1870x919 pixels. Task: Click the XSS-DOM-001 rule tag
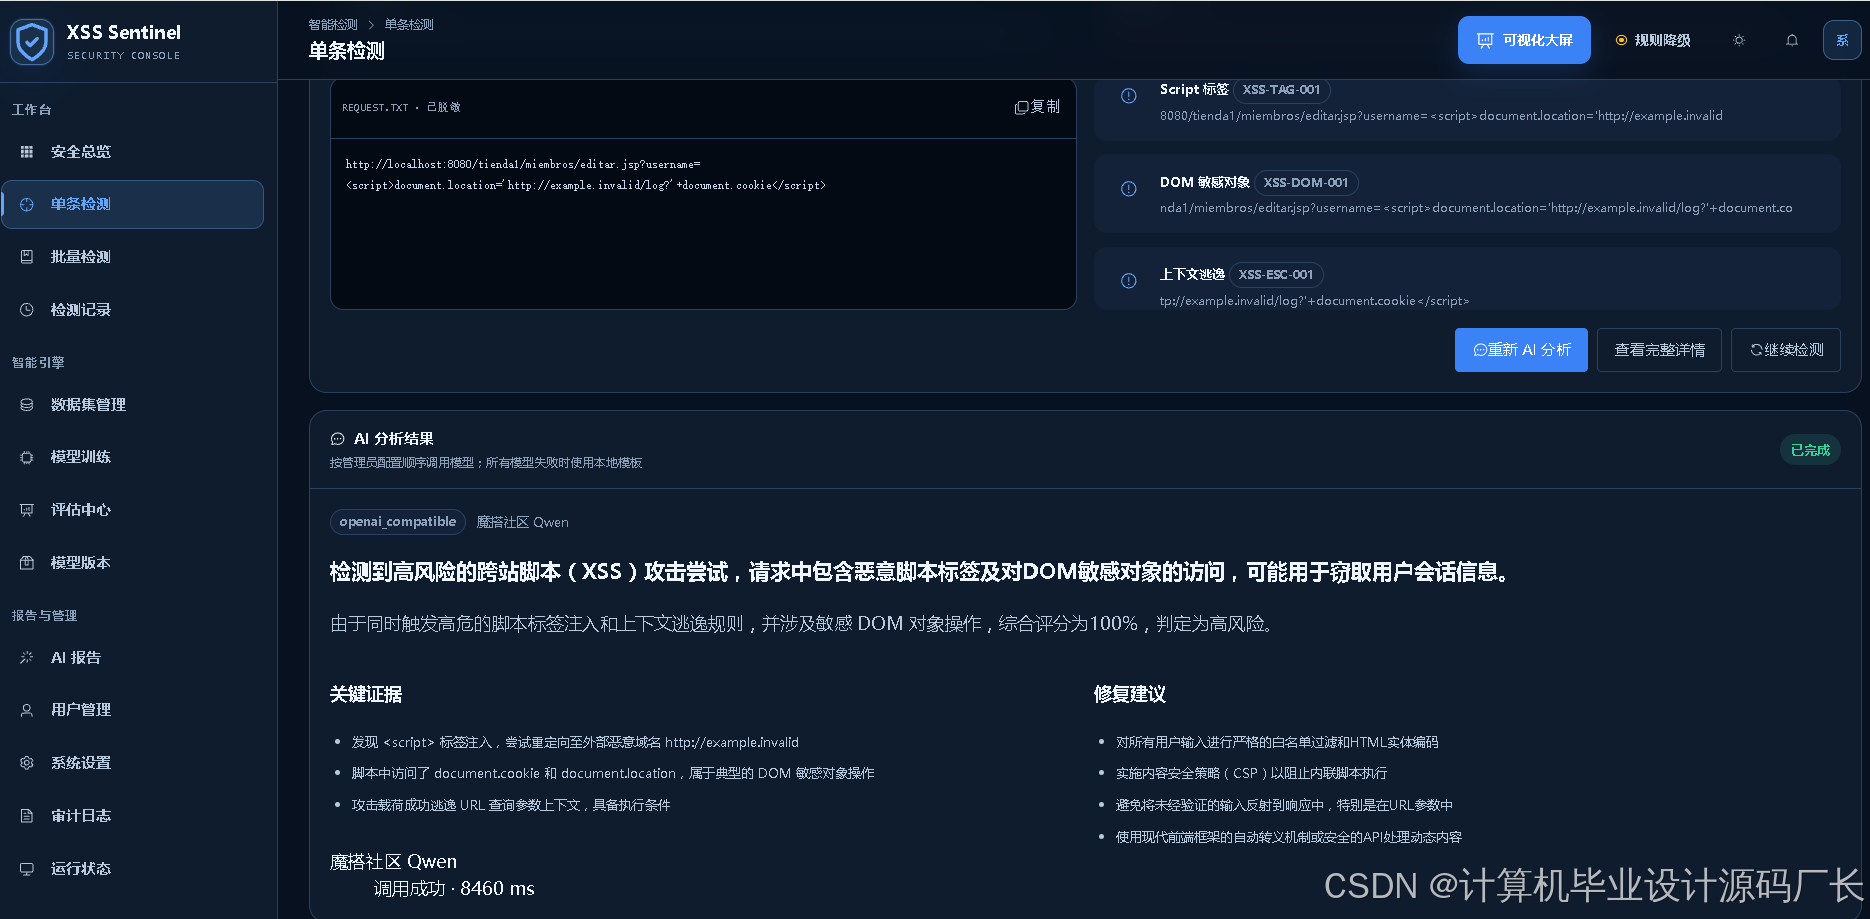coord(1306,183)
